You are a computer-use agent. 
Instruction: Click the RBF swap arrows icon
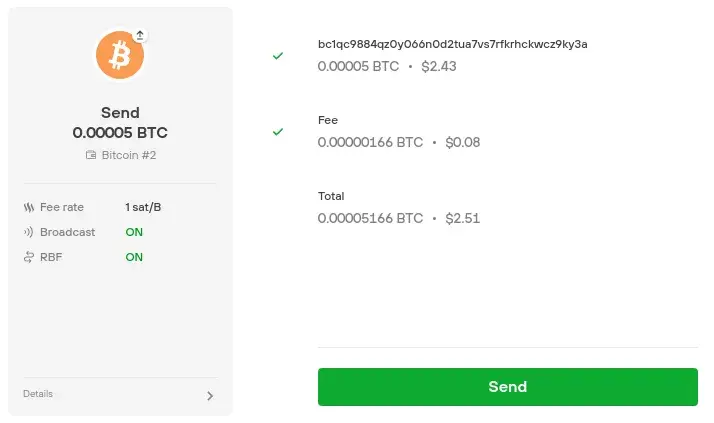[29, 257]
